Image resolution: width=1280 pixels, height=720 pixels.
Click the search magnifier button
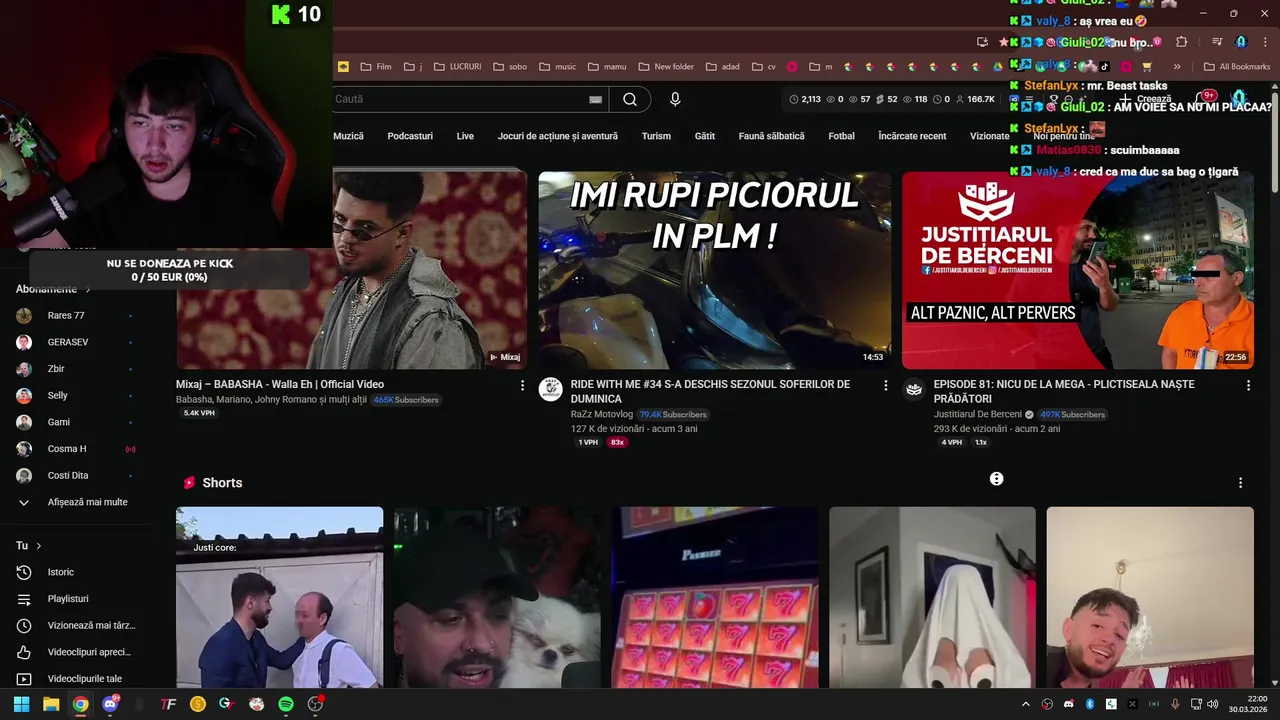click(630, 99)
